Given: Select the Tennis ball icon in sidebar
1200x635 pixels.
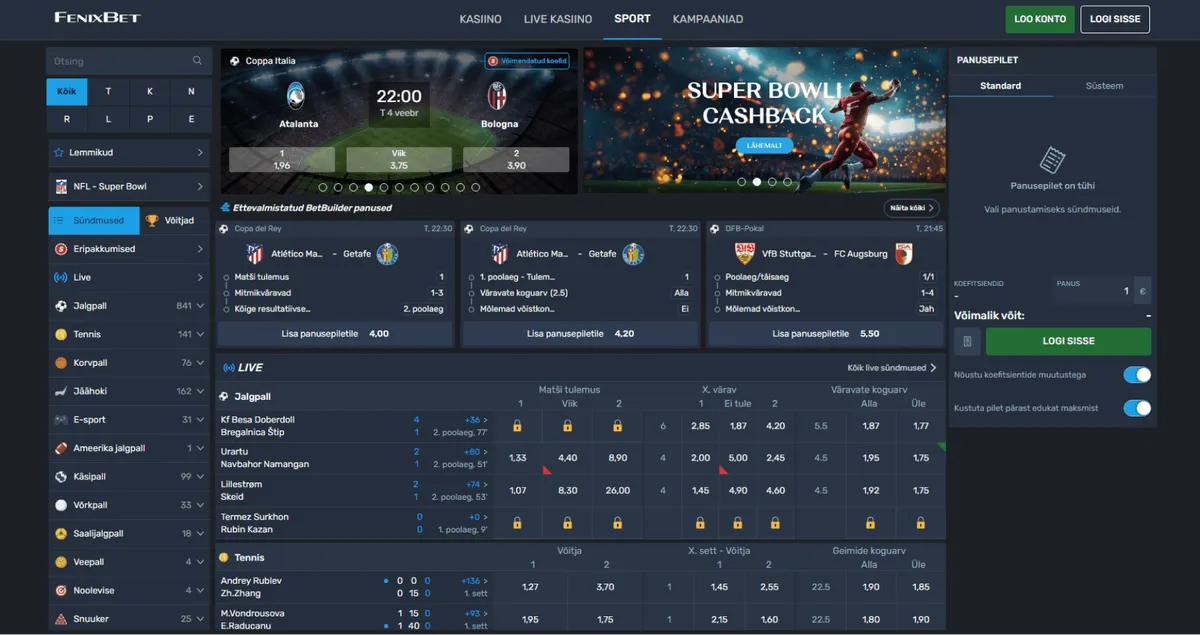Looking at the screenshot, I should [61, 334].
